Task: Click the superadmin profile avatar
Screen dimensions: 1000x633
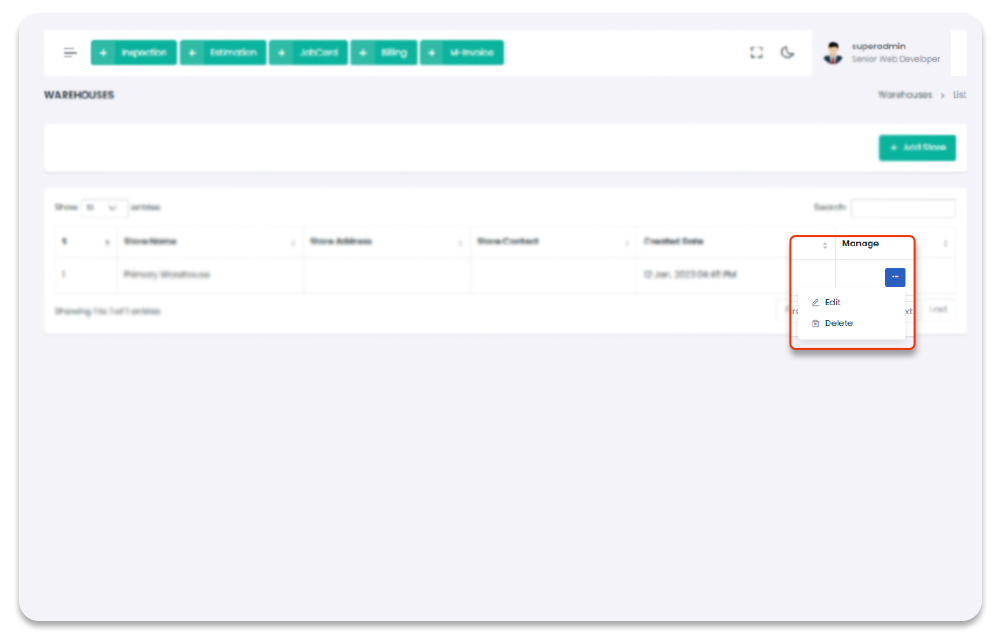Action: 833,53
